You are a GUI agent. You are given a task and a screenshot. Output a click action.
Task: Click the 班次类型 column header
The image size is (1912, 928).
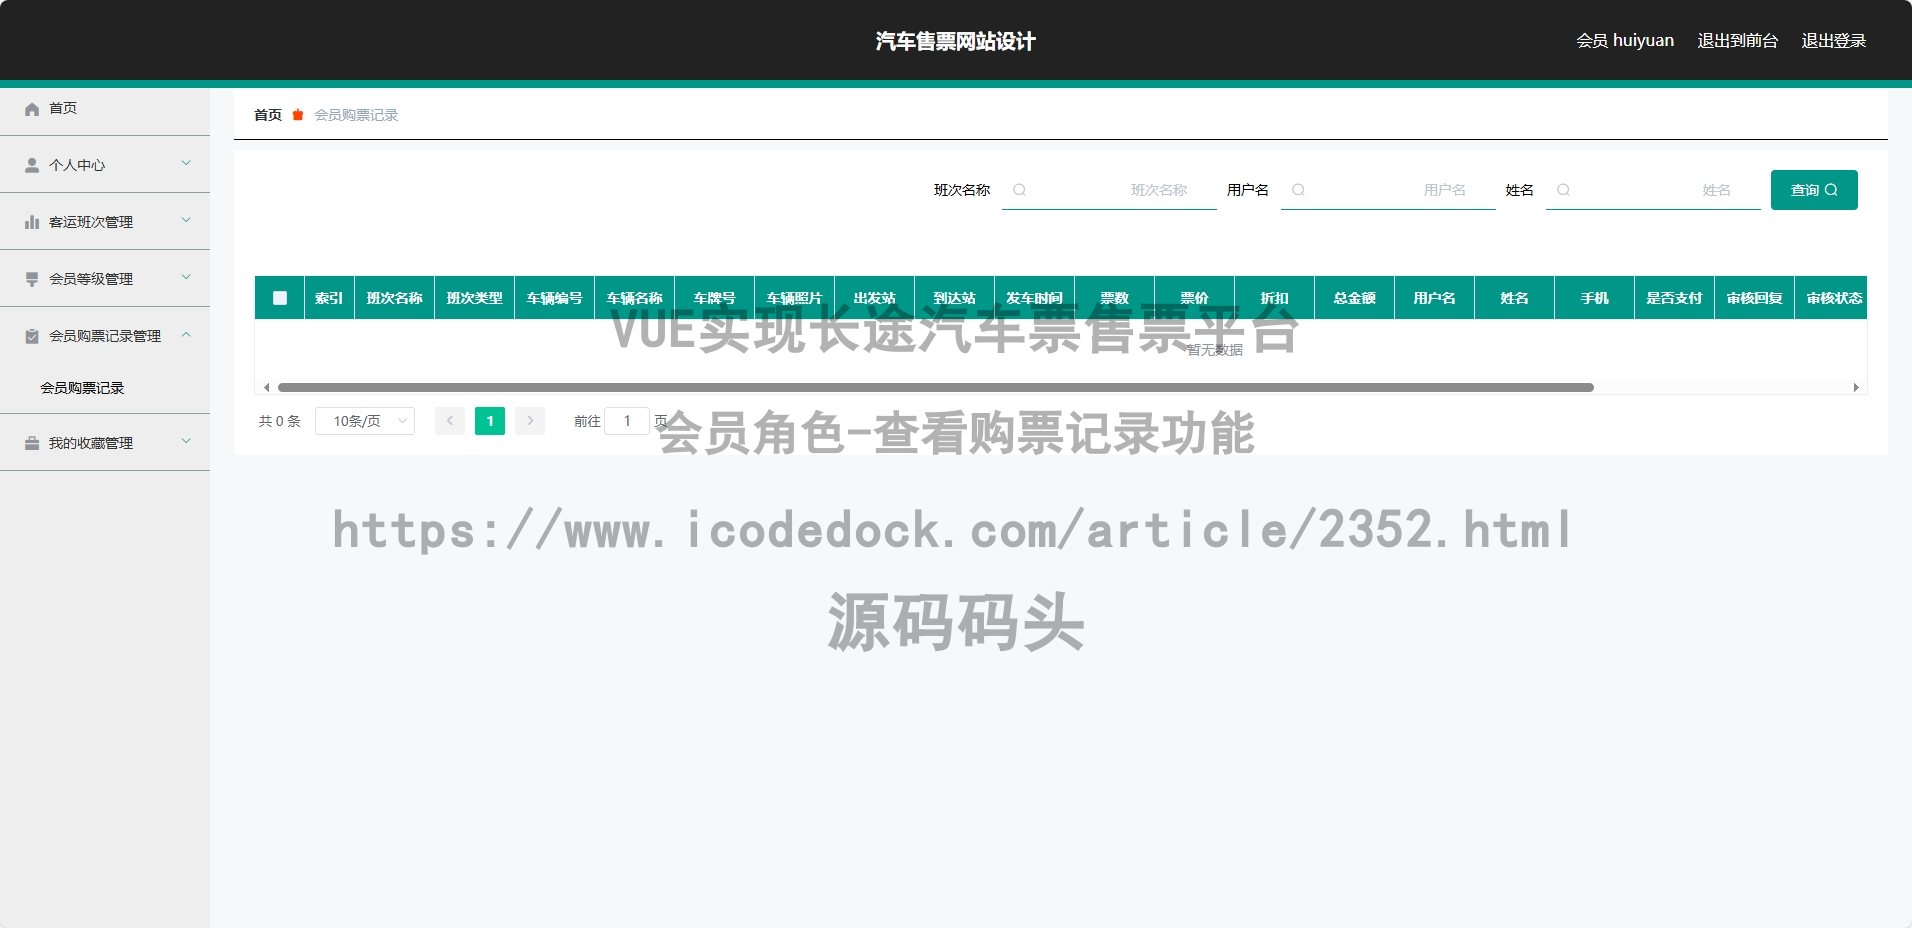point(475,298)
